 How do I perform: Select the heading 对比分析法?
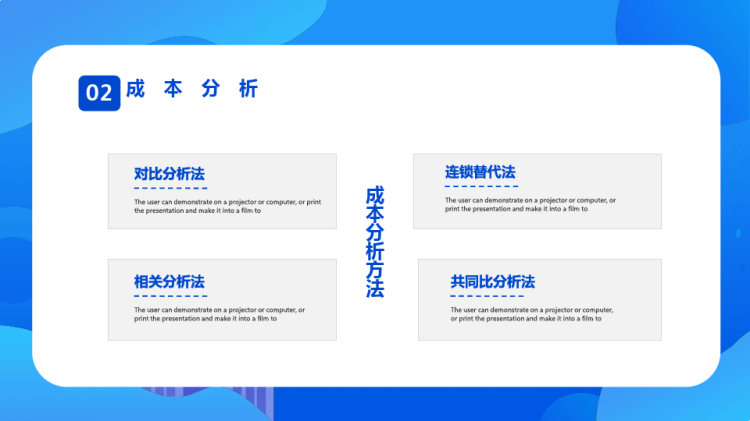(x=169, y=174)
